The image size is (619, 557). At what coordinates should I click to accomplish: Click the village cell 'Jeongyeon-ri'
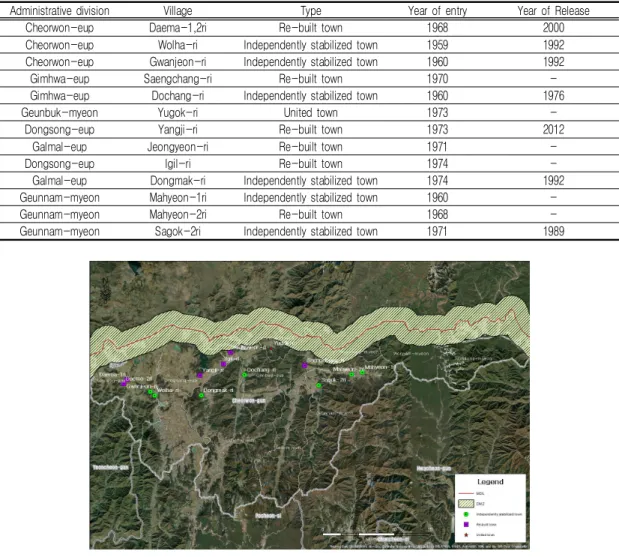[178, 147]
